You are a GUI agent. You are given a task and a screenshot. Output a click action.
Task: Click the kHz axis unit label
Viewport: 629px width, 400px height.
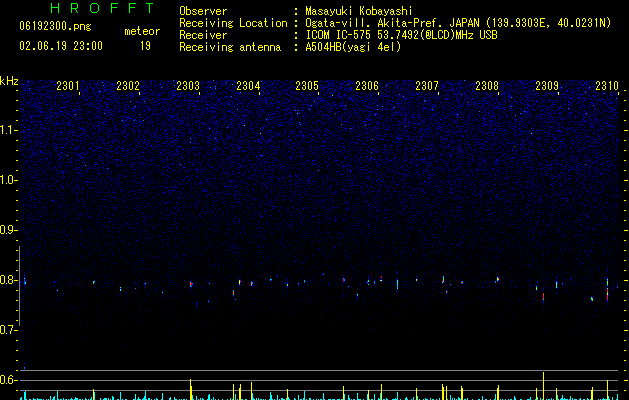tap(9, 81)
